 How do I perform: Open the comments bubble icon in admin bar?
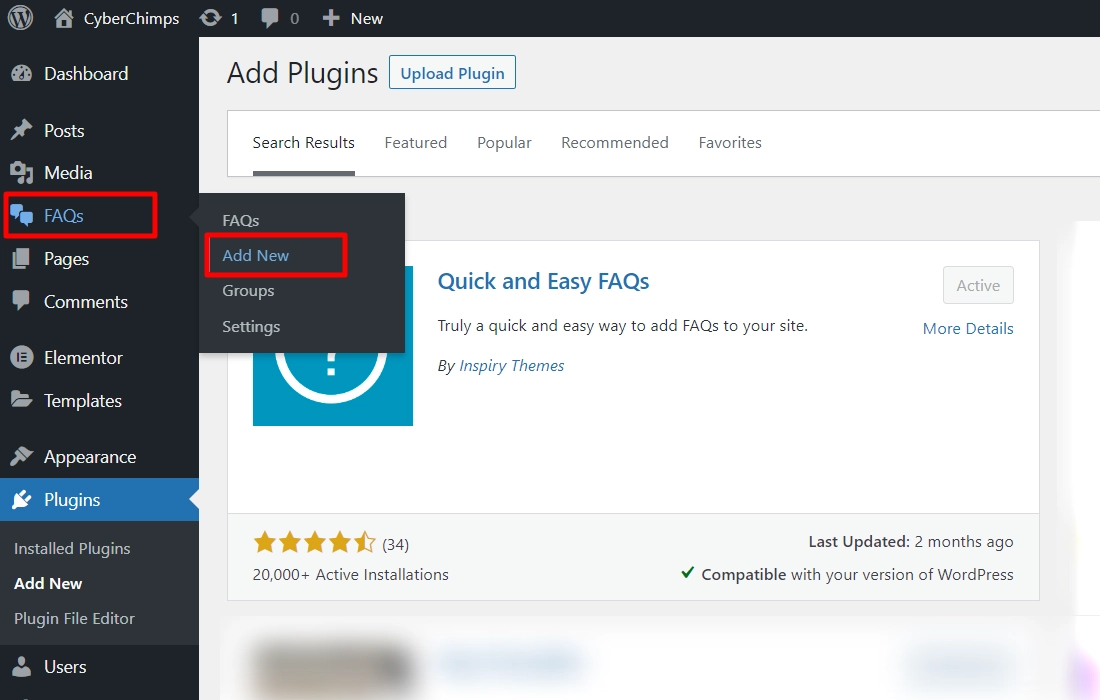(269, 18)
